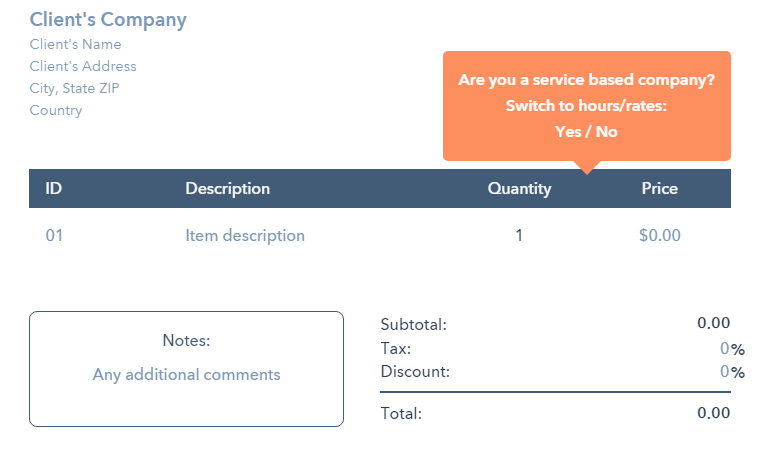Edit Any additional comments in Notes box
The width and height of the screenshot is (762, 469).
pyautogui.click(x=187, y=375)
